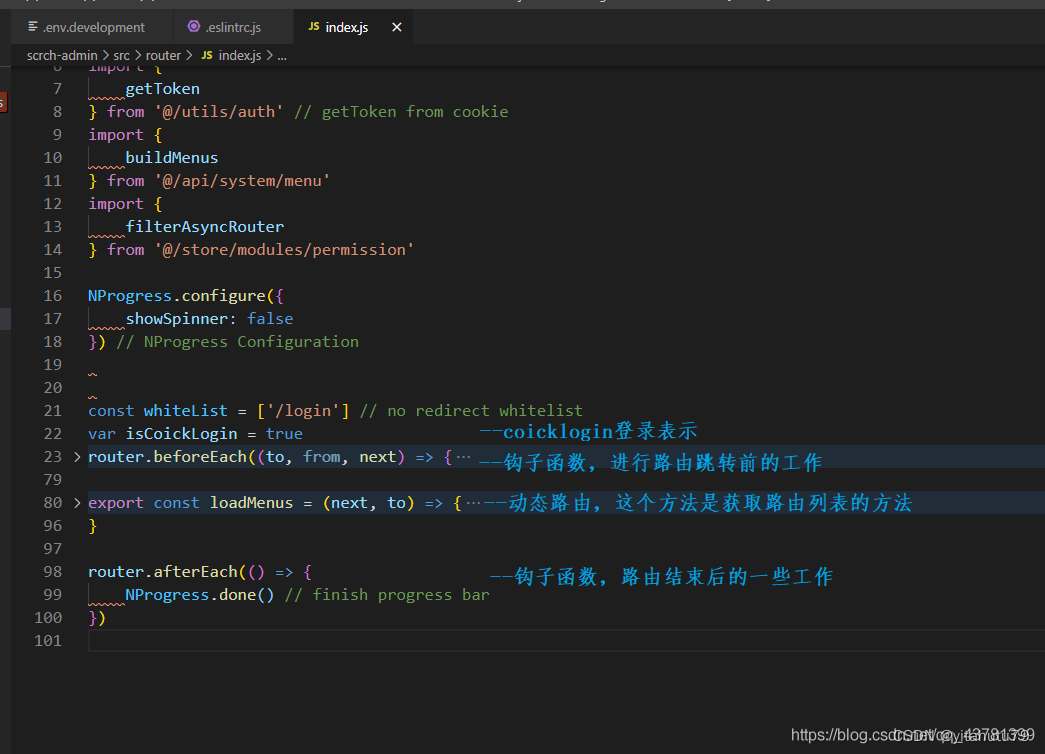Close the index.js editor tab
This screenshot has height=754, width=1045.
click(396, 27)
